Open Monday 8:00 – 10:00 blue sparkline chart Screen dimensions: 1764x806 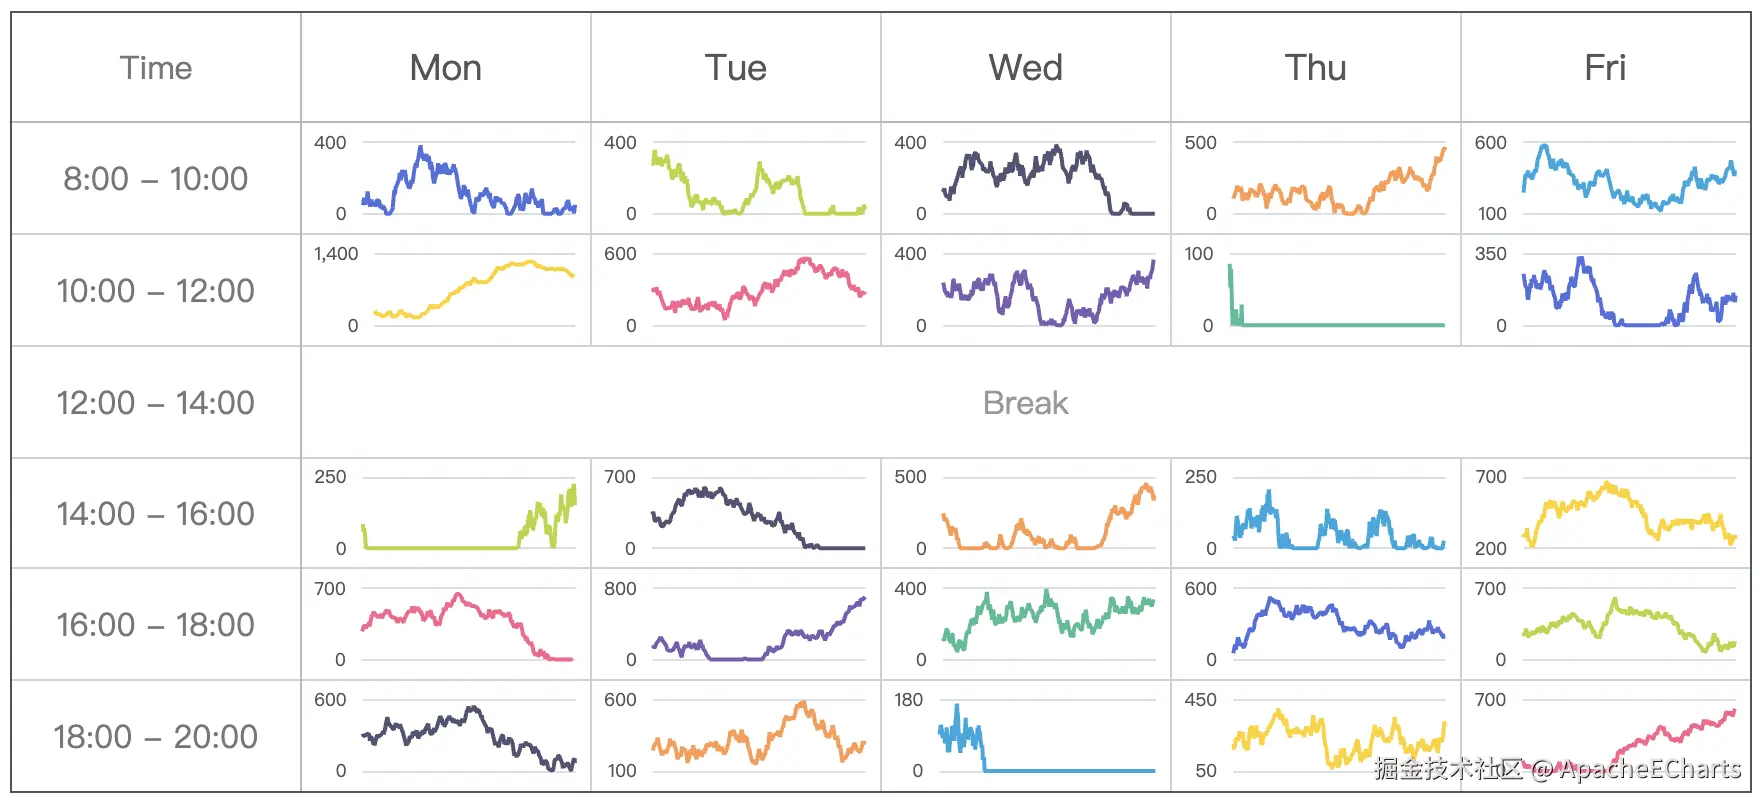click(x=468, y=180)
